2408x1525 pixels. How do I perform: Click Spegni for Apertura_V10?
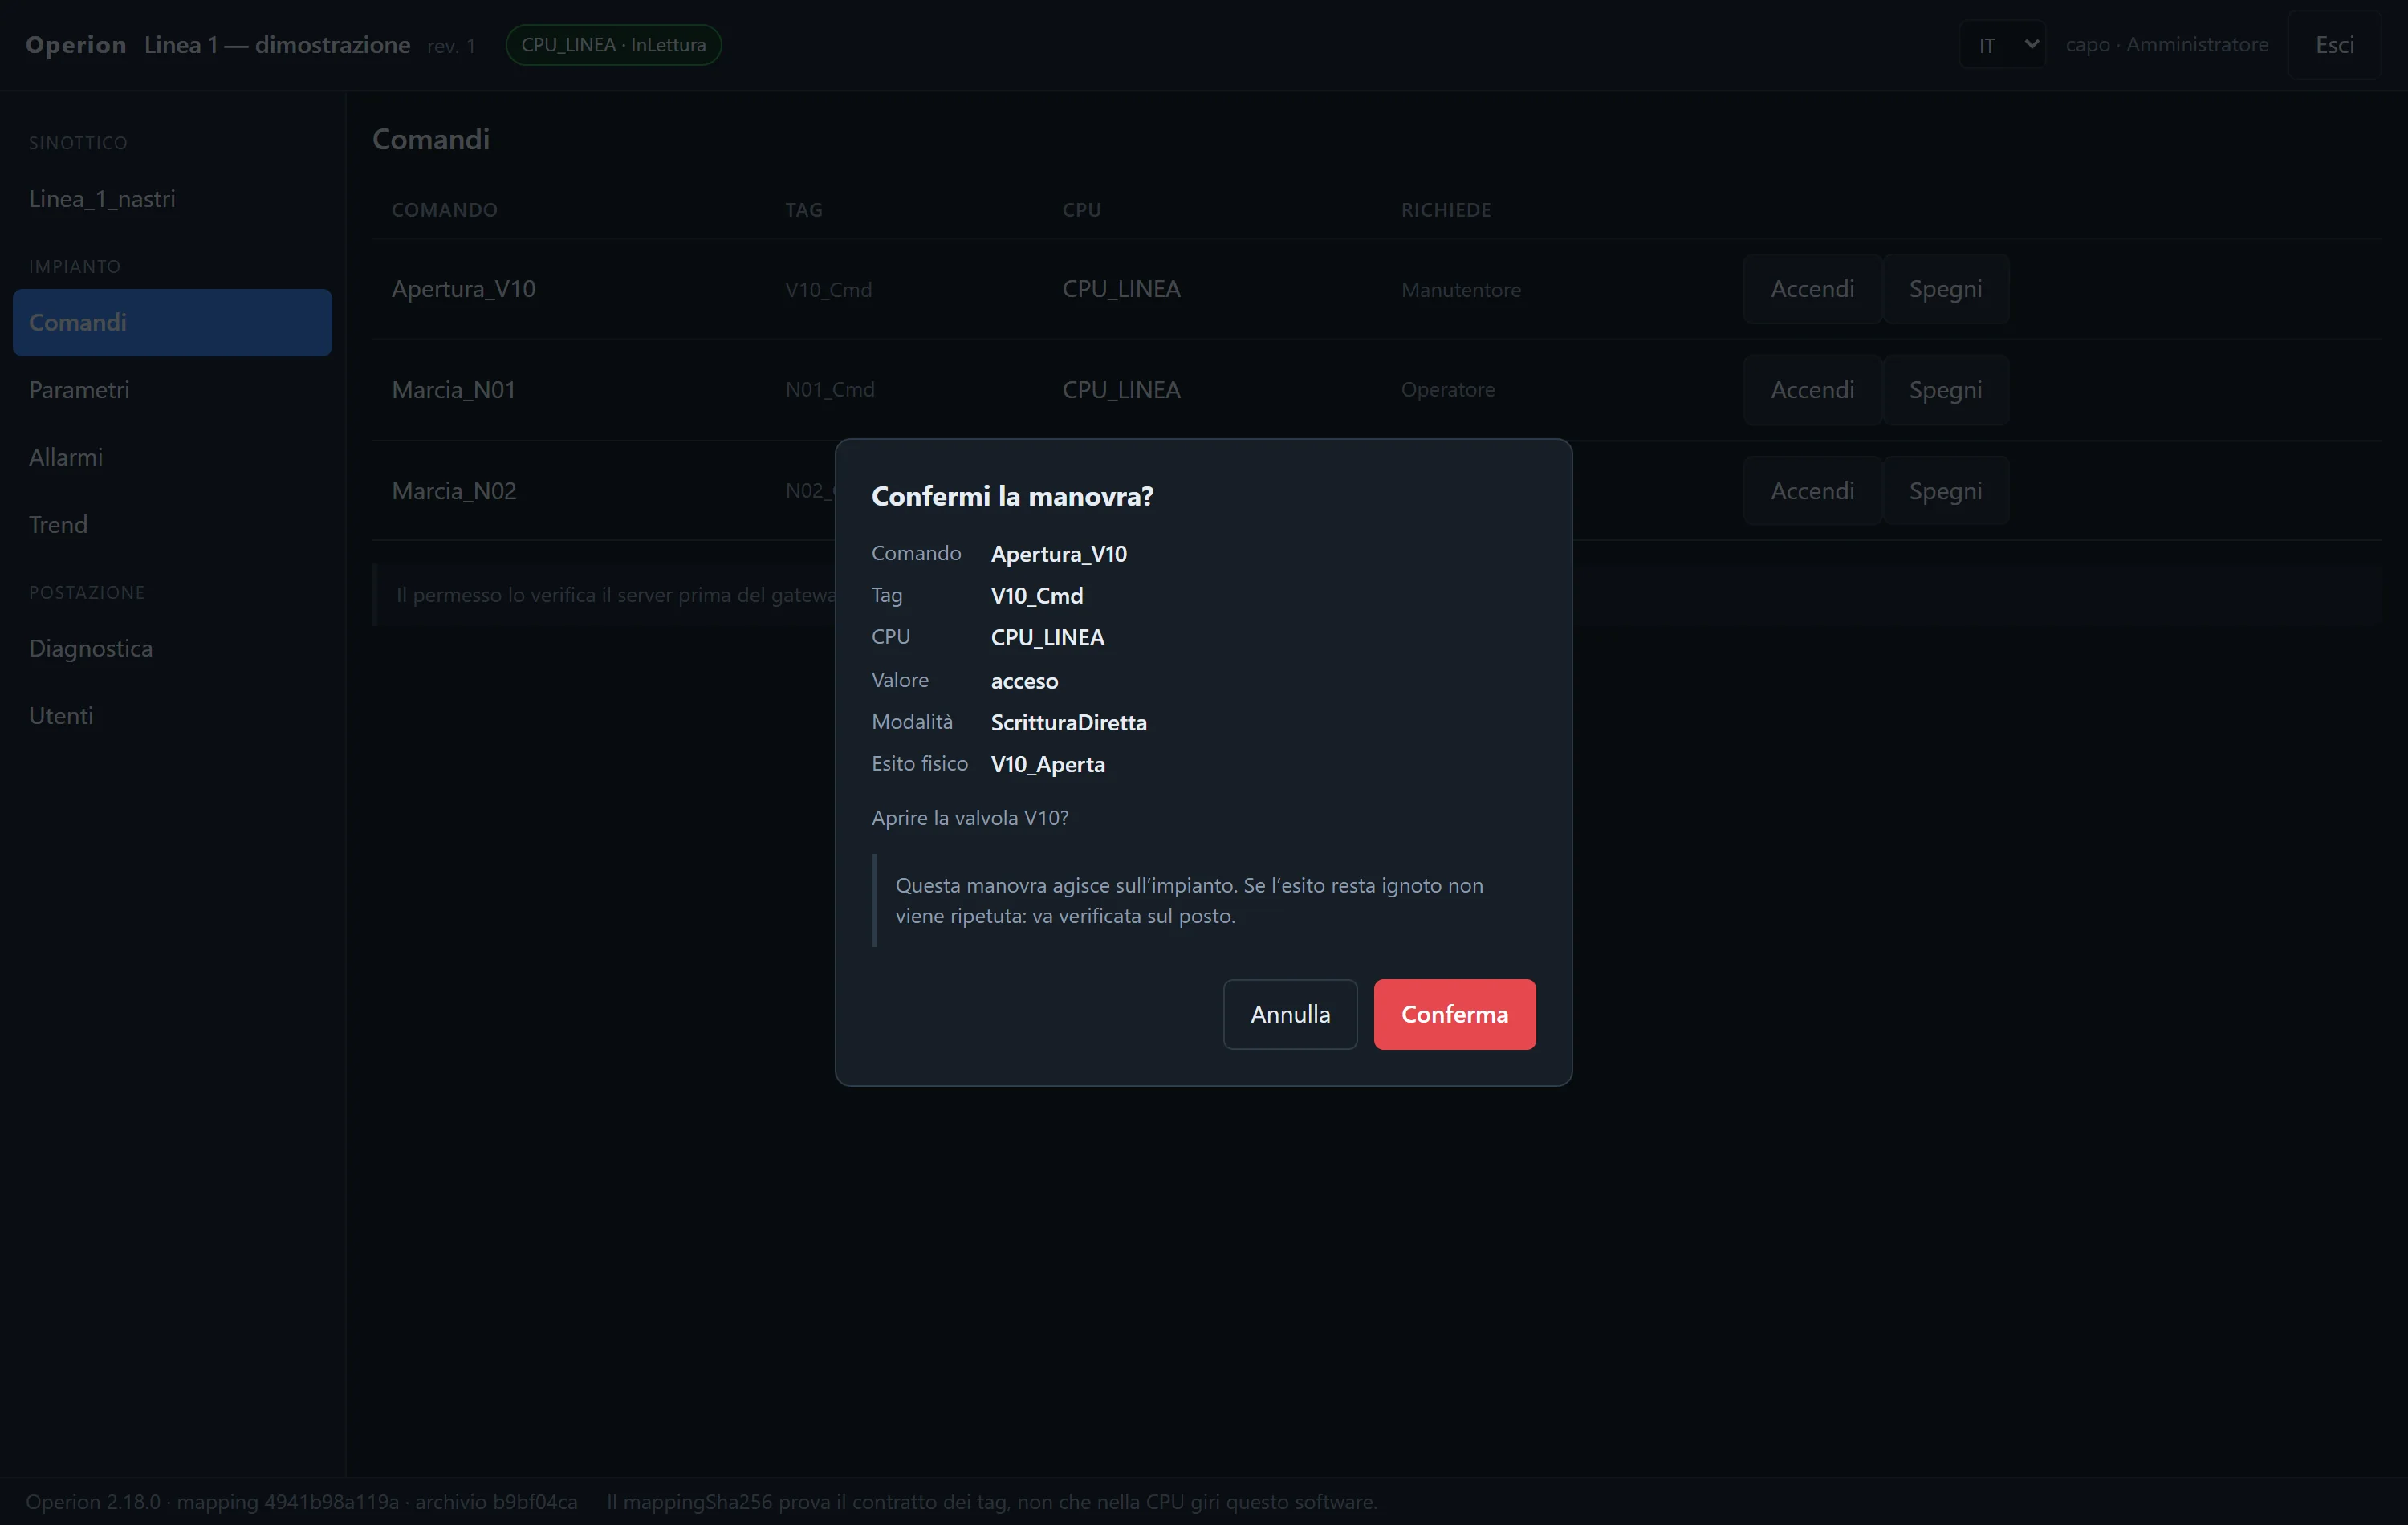pos(1945,289)
